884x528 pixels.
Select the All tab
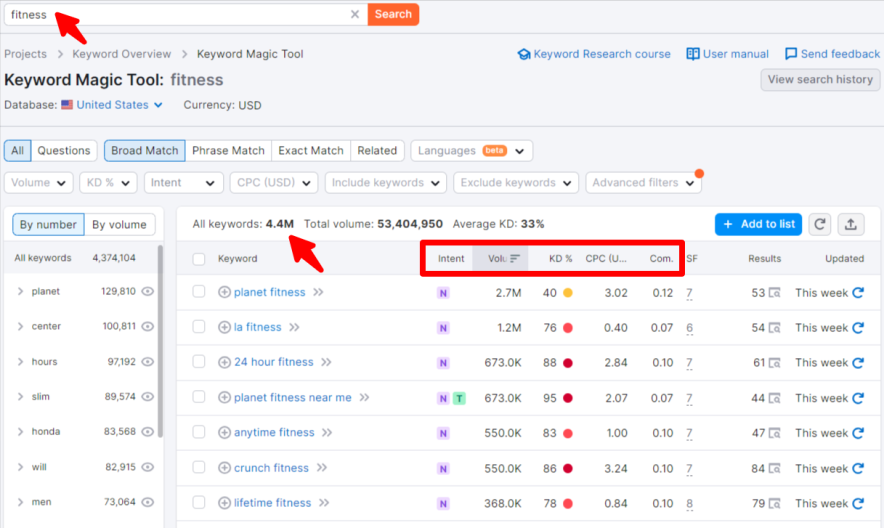[x=17, y=150]
